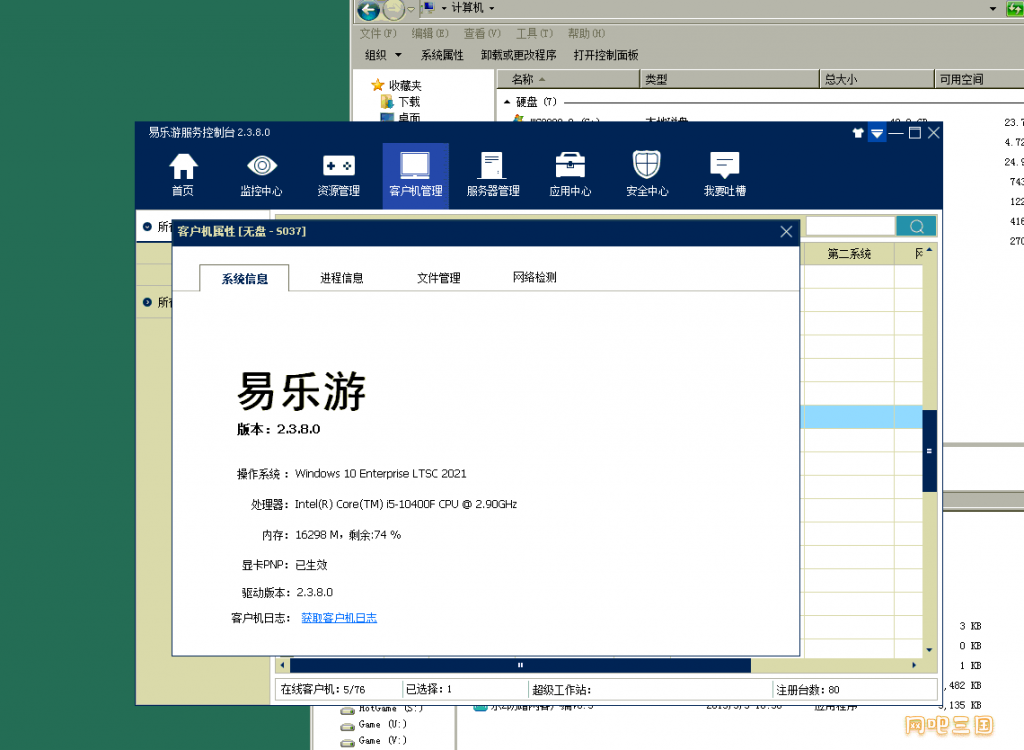
Task: Click the 获取客户机日志 link
Action: [339, 618]
